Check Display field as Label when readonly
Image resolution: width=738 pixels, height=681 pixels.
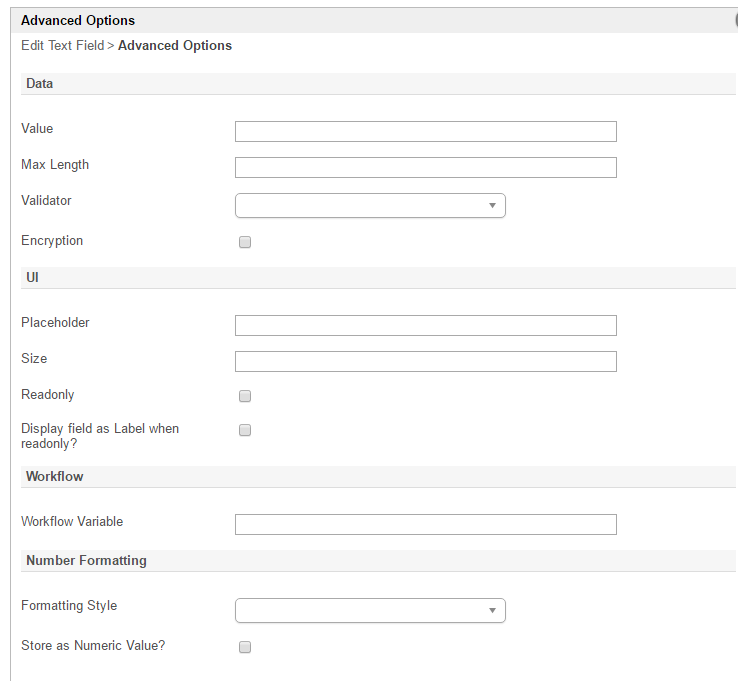pos(245,430)
